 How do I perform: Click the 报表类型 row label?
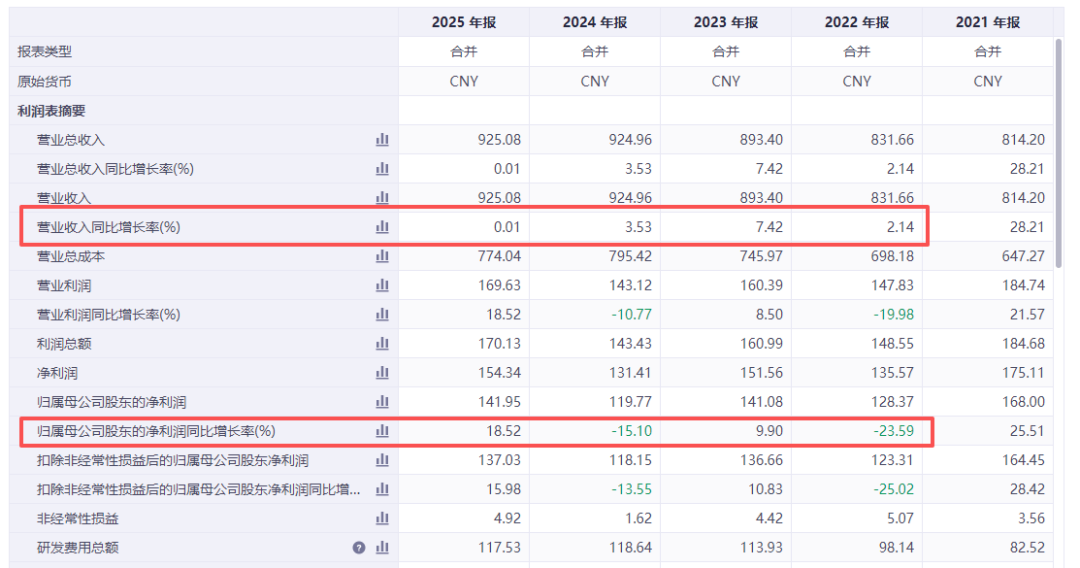44,52
